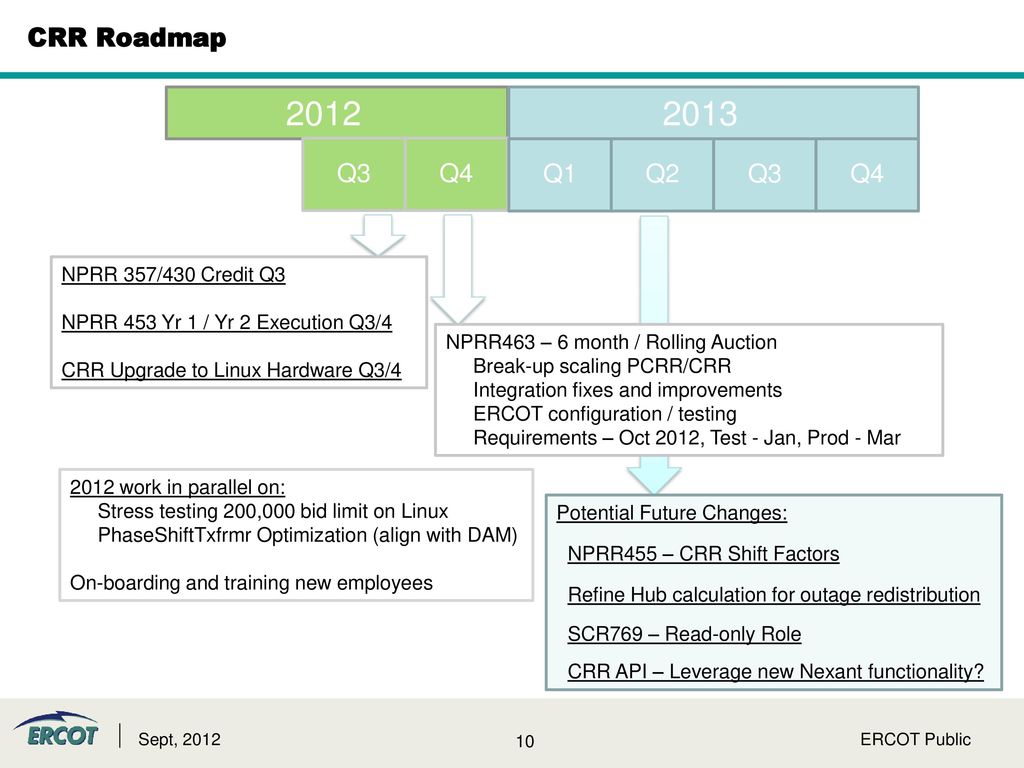
Task: Open the 'NPRR 357/430 Credit Q3' link
Action: (173, 274)
